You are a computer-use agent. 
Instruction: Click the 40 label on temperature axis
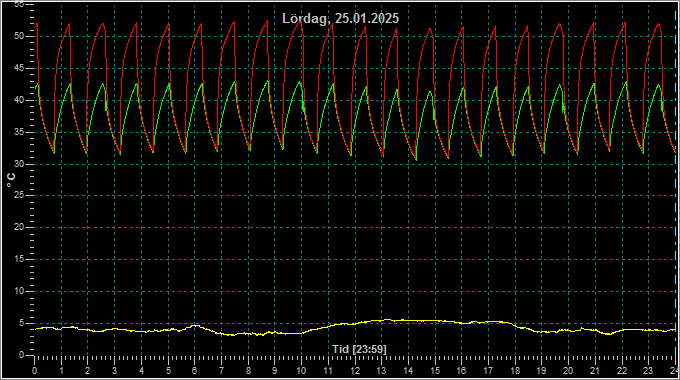tap(19, 100)
